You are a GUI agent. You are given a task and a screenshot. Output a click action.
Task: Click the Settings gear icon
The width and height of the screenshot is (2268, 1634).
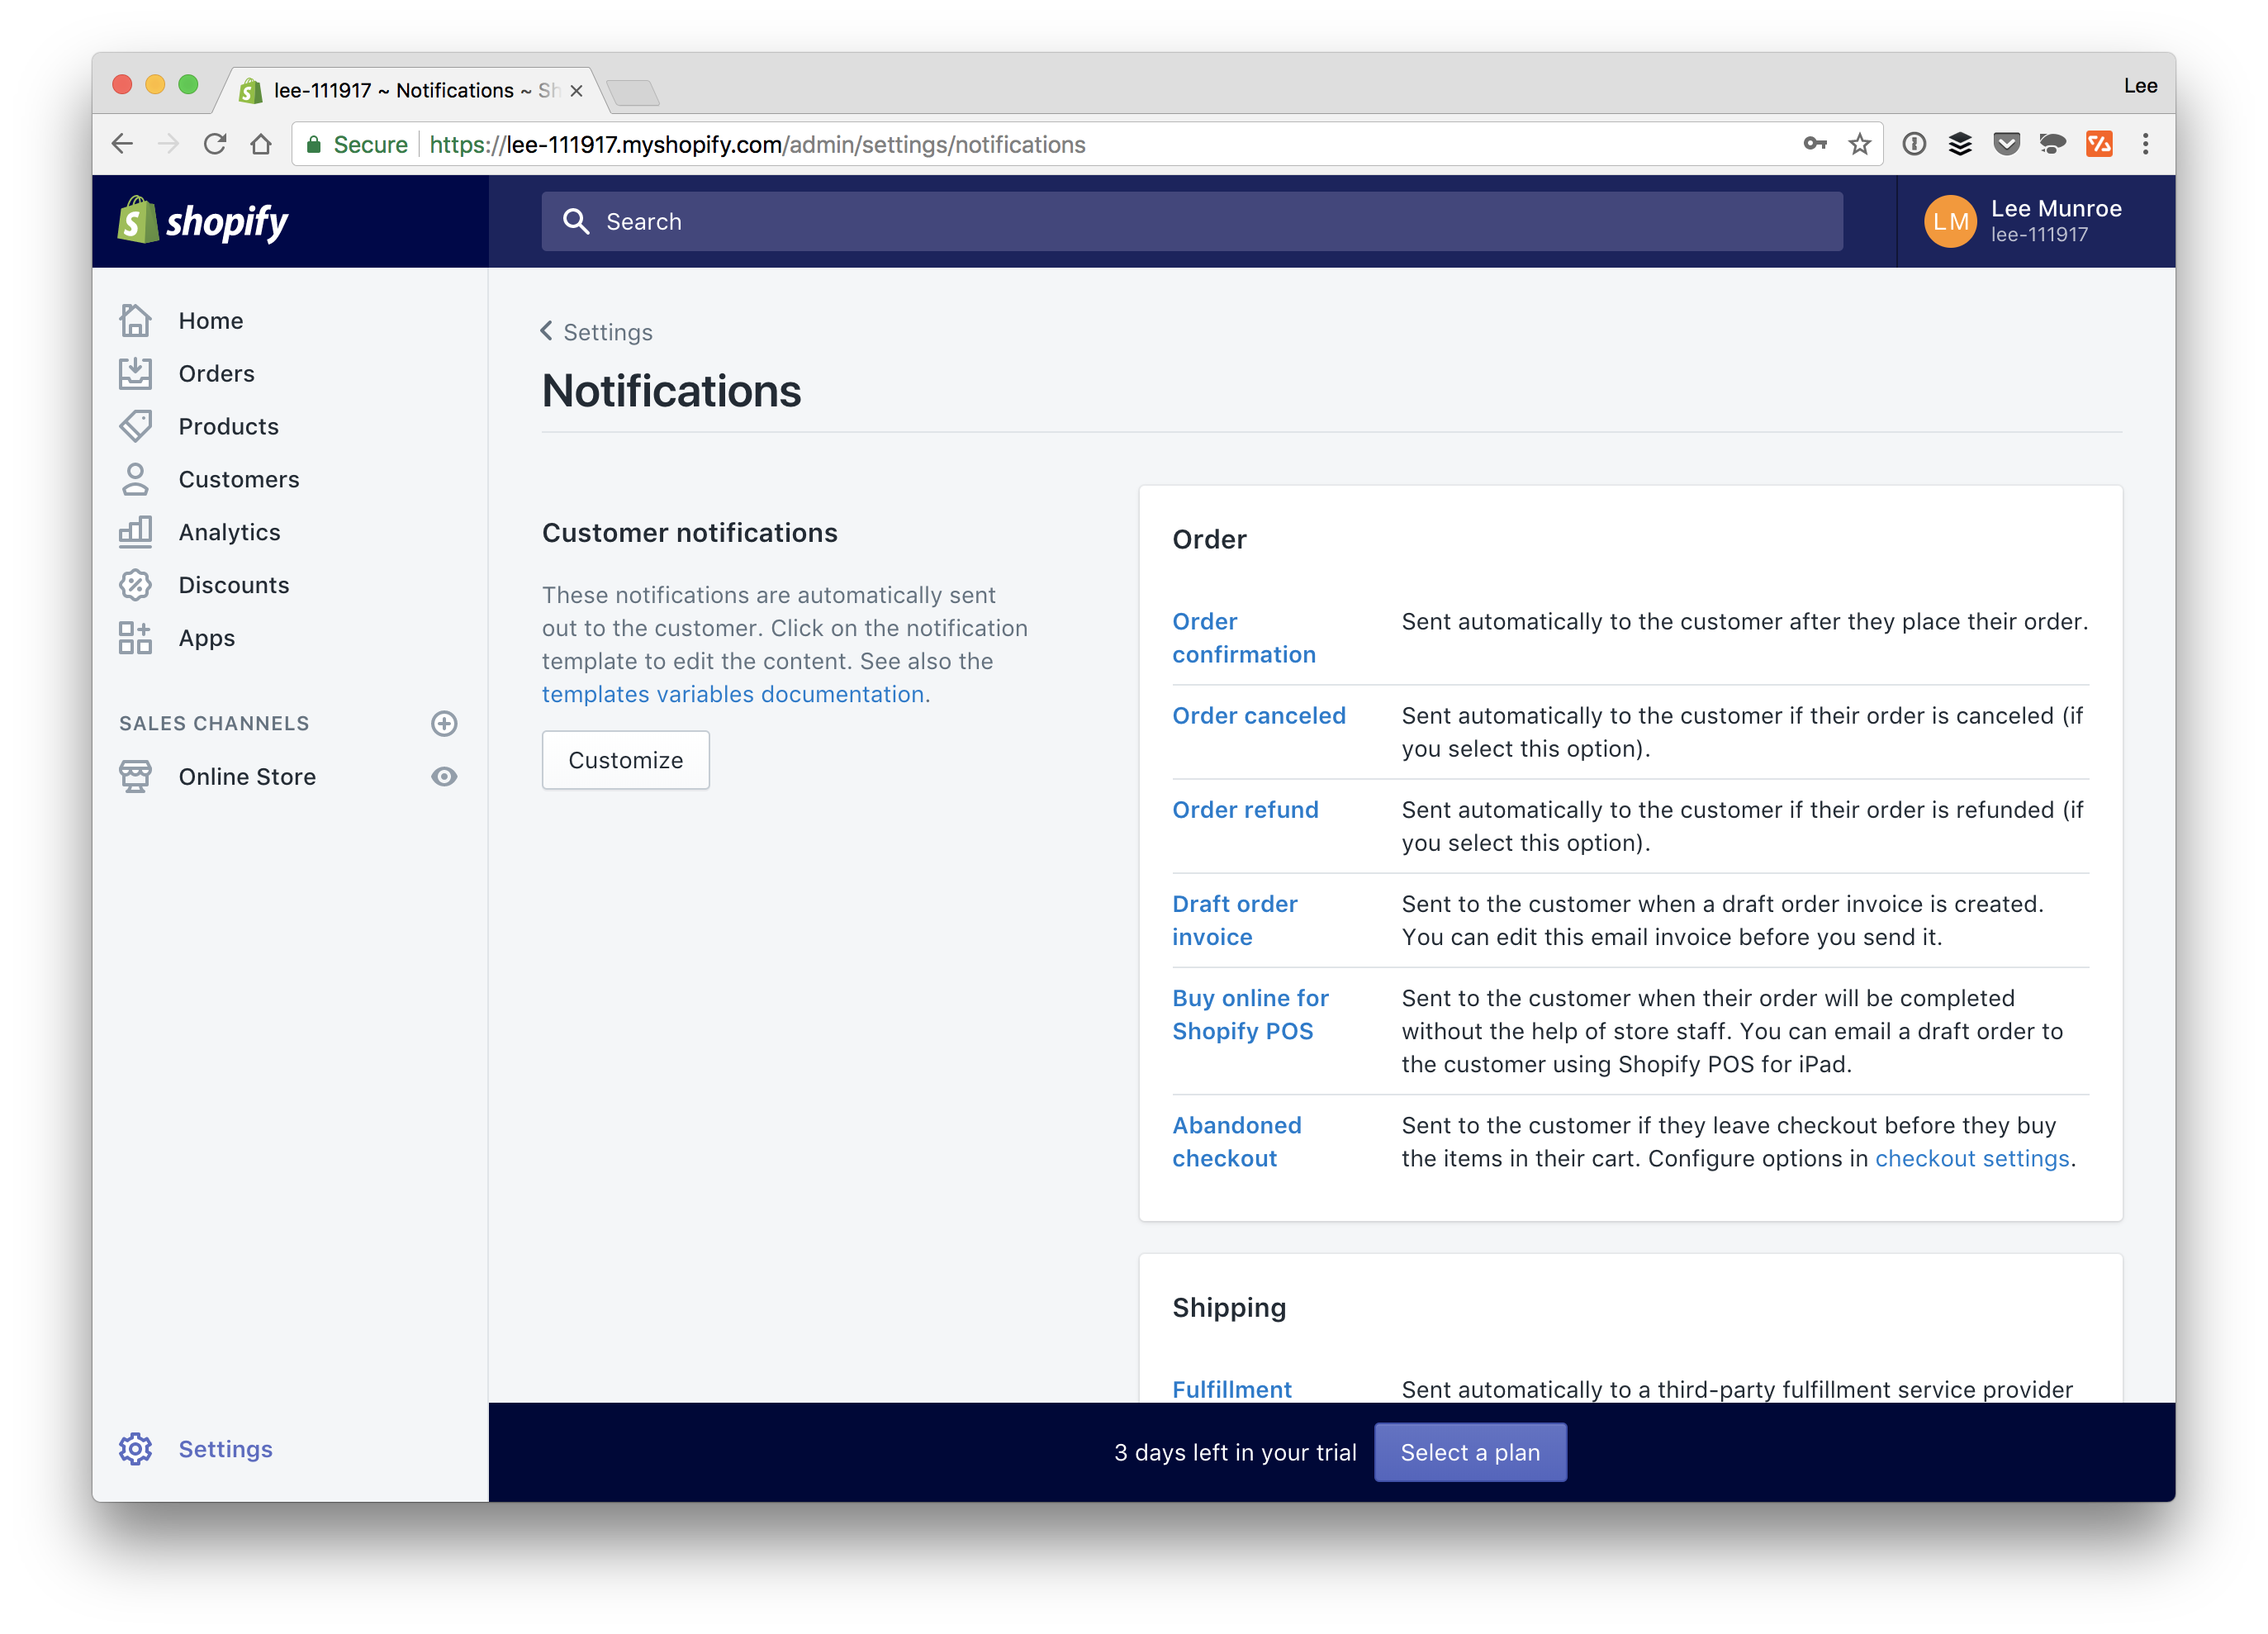(x=135, y=1447)
